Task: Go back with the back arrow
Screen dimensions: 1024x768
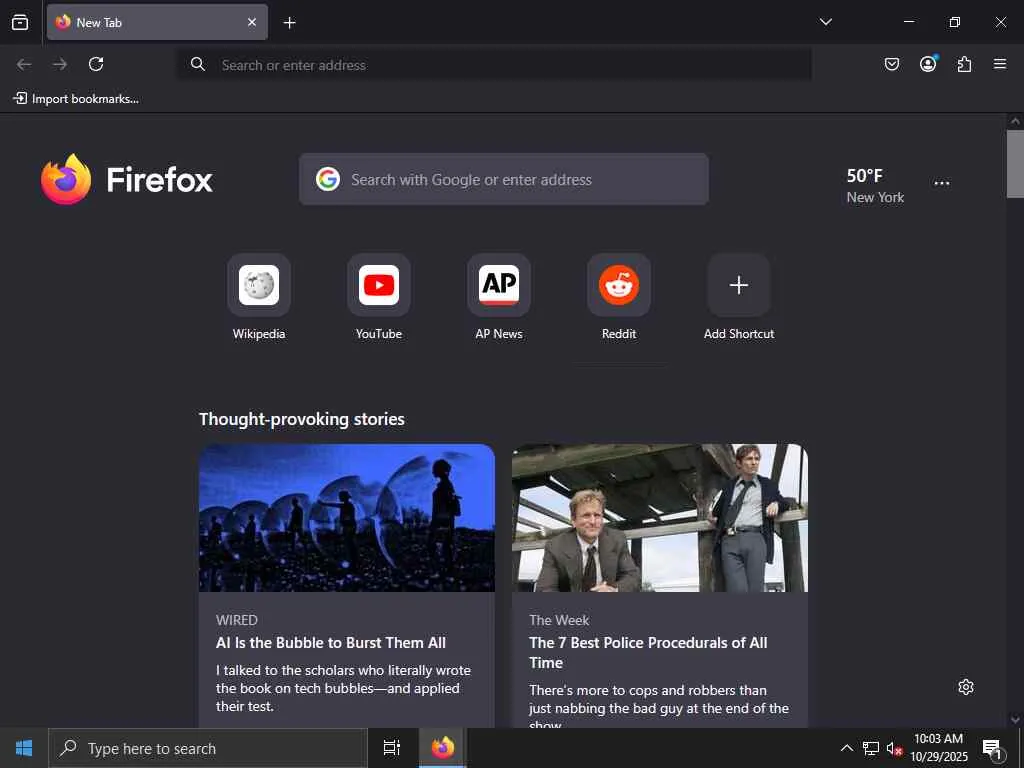Action: (x=24, y=64)
